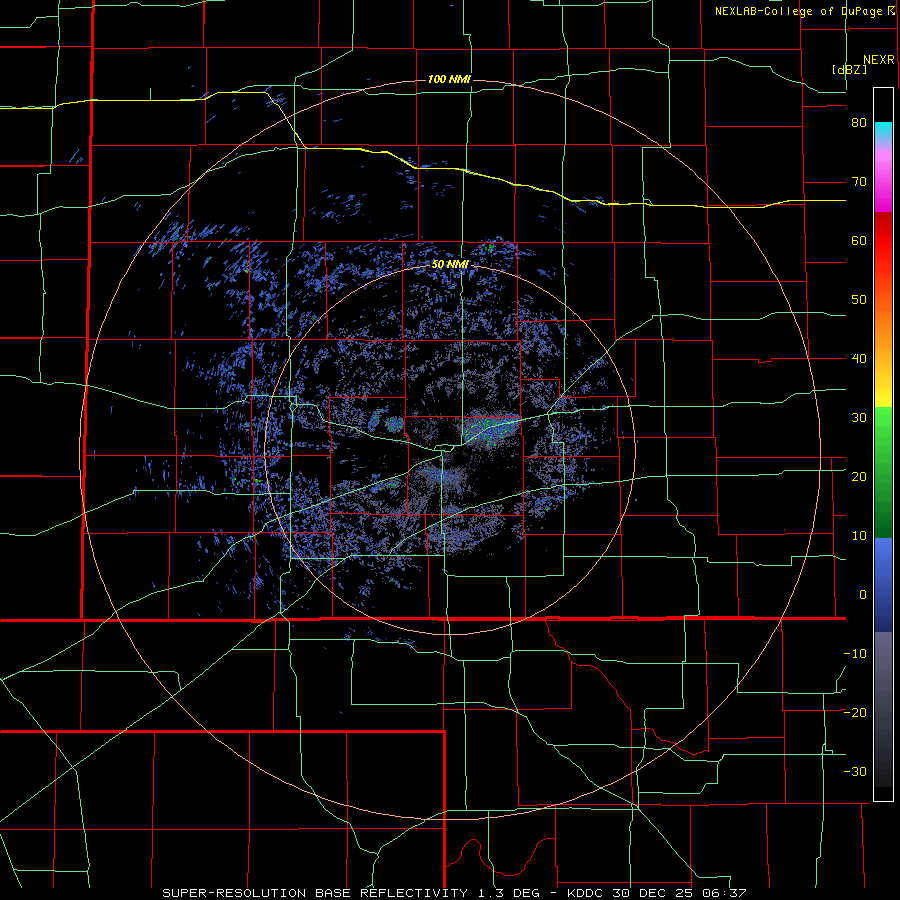
Task: Click the 60 value on the dBZ scale
Action: coord(859,240)
